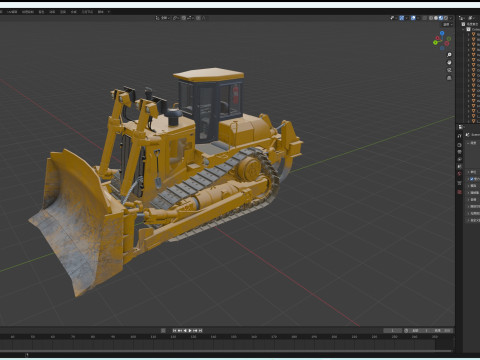Toggle viewport gizmos display

coord(402,18)
